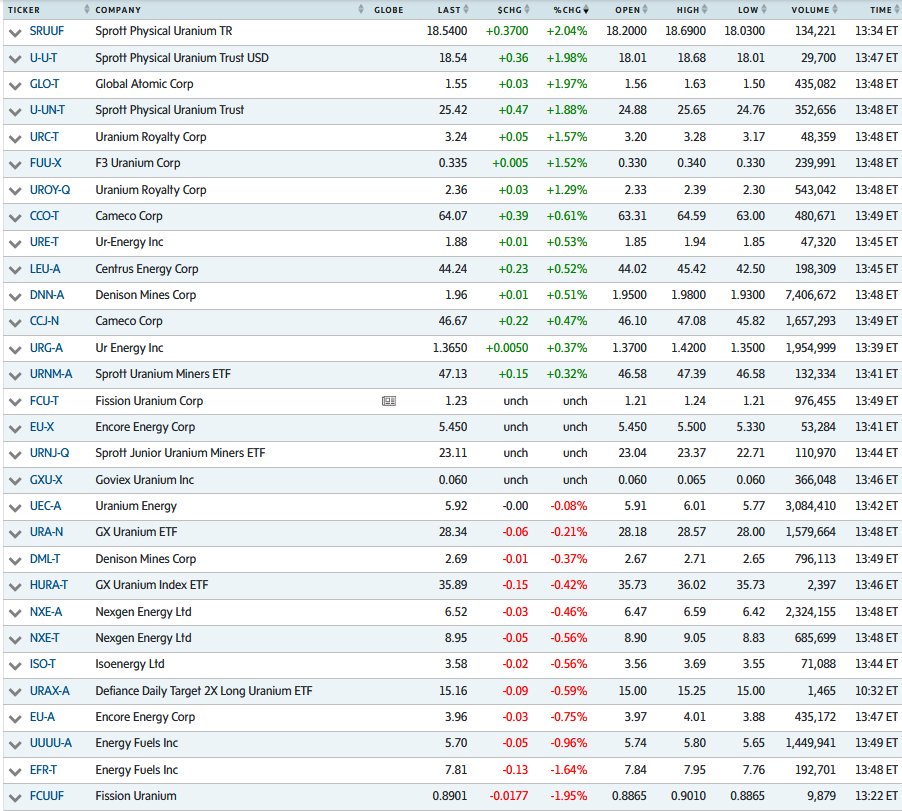
Task: Expand the URNM-A row chevron
Action: coord(15,376)
